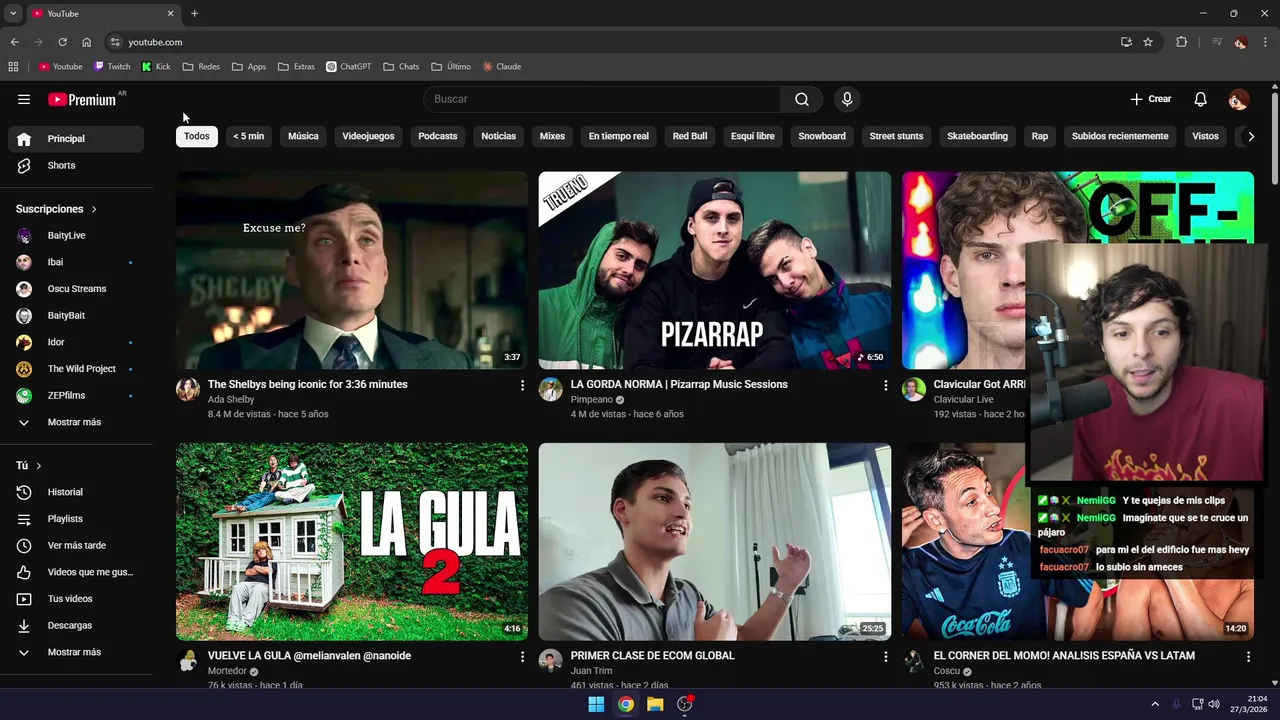Open the Chrome apps grid icon
The height and width of the screenshot is (720, 1280).
(13, 67)
